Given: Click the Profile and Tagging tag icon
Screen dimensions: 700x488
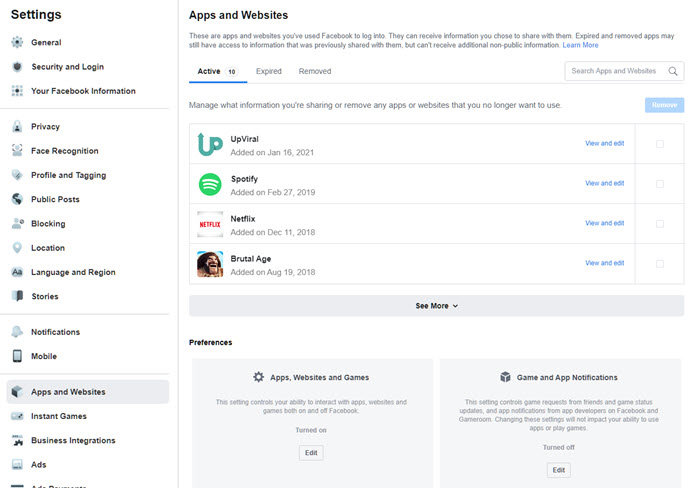Looking at the screenshot, I should point(17,175).
